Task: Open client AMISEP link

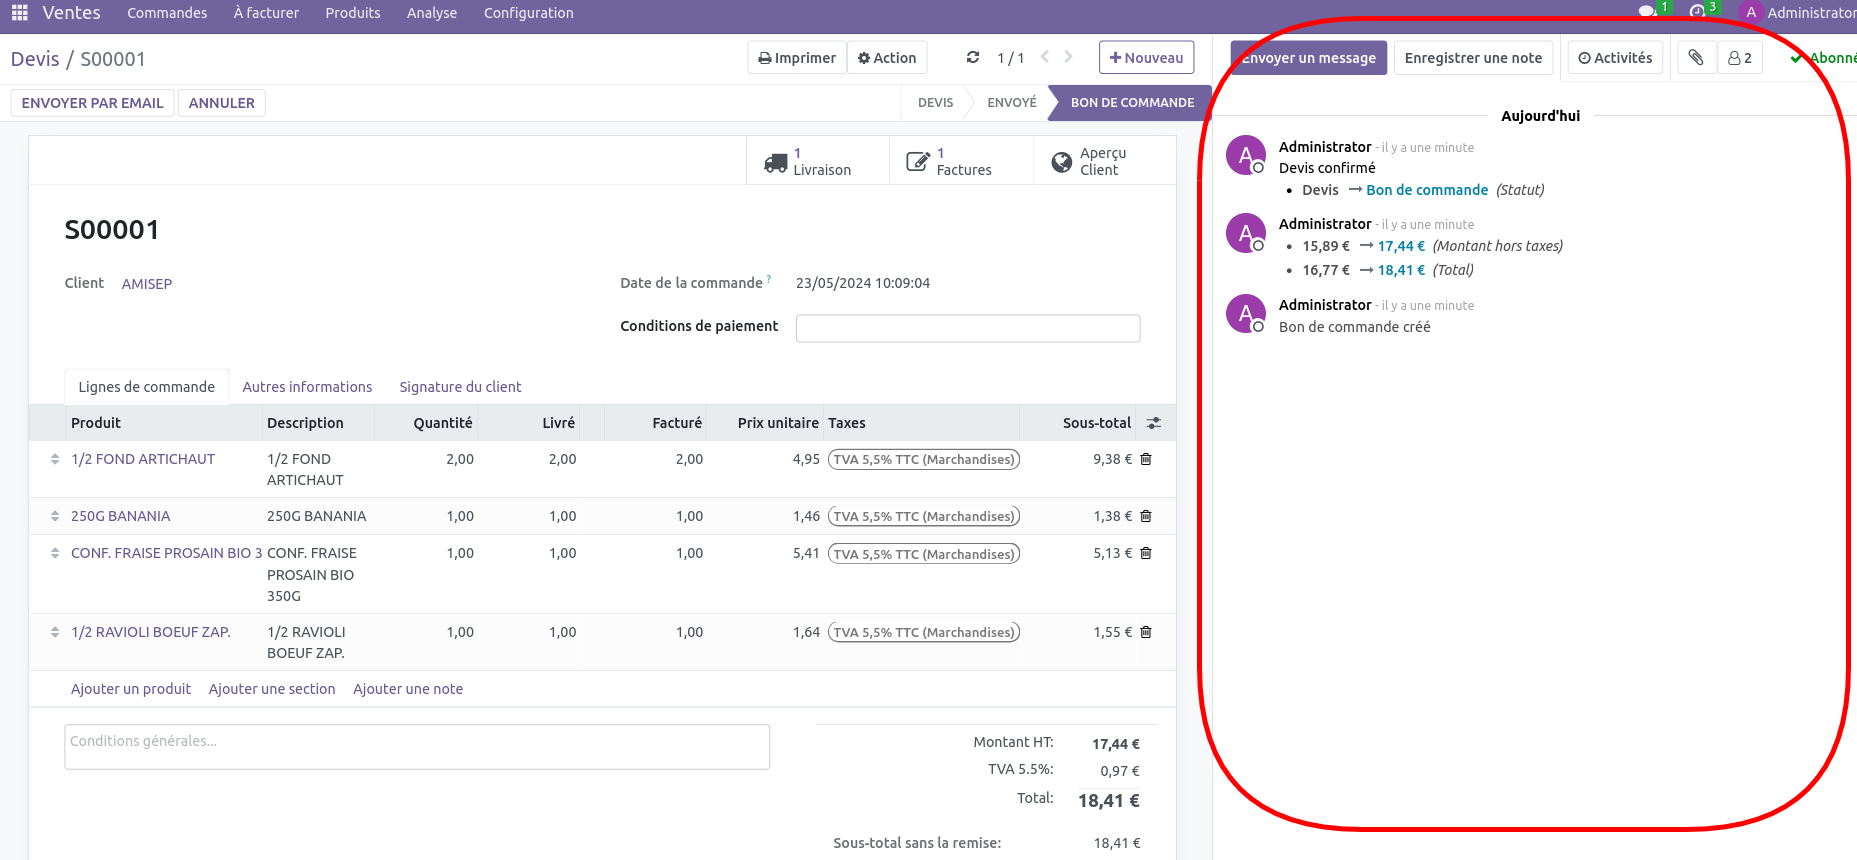Action: [x=147, y=284]
